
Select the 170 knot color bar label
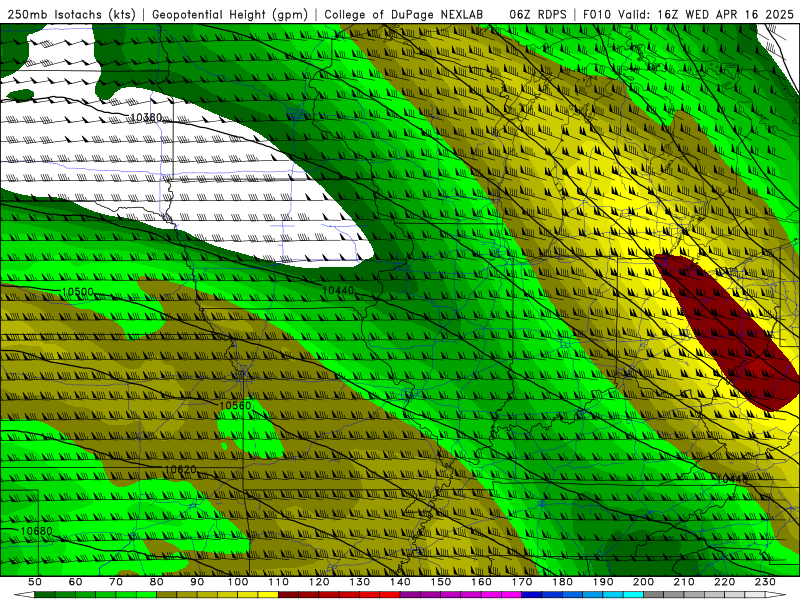(x=522, y=582)
